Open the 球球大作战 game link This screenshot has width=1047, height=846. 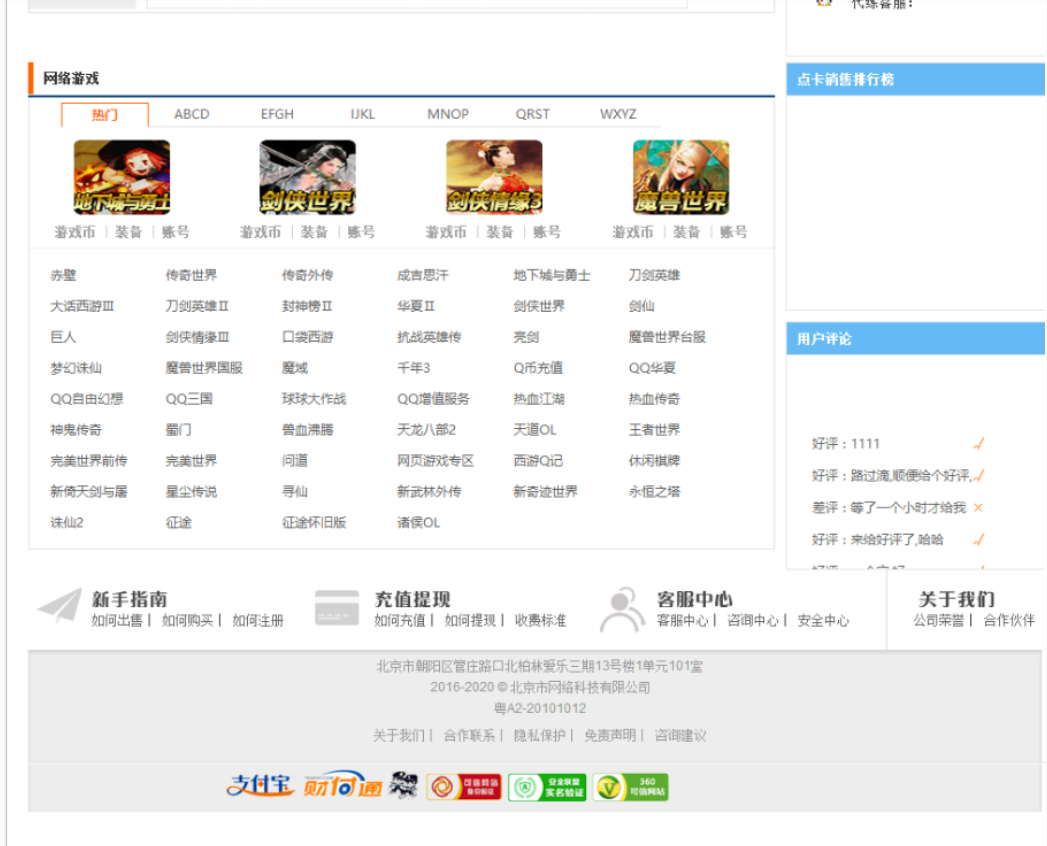point(314,399)
